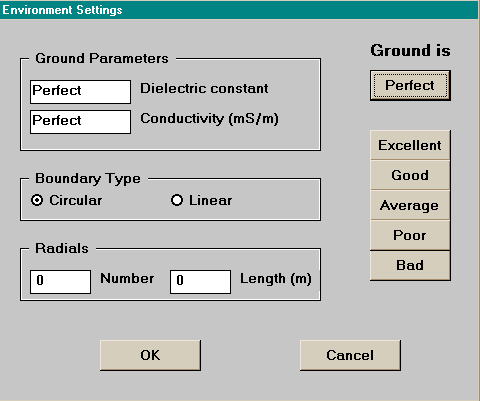
Task: Click the Conductivity (mS/m) label
Action: pyautogui.click(x=209, y=119)
